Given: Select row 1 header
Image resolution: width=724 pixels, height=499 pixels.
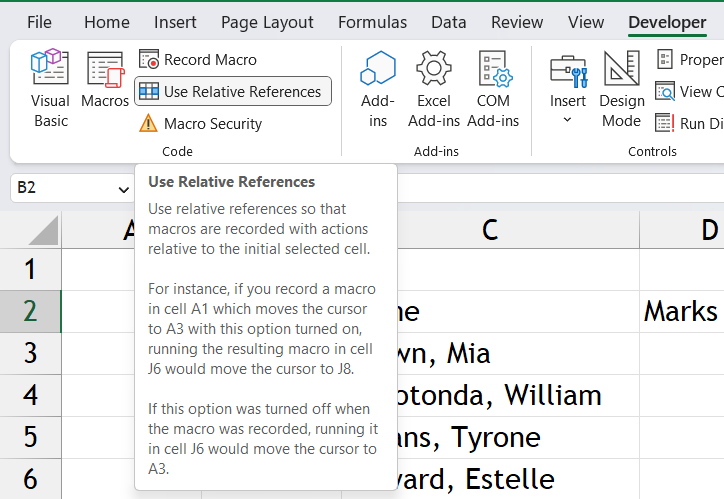Looking at the screenshot, I should pos(30,270).
